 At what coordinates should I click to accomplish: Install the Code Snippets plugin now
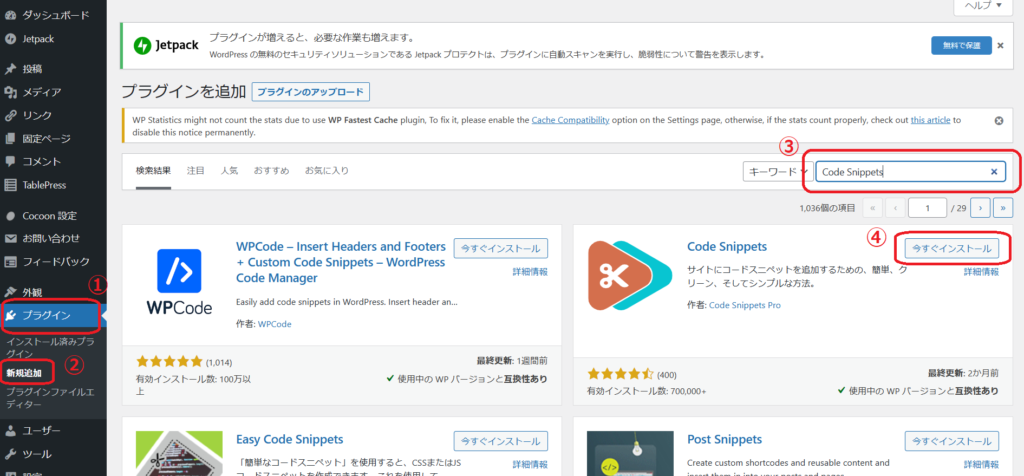pyautogui.click(x=952, y=249)
